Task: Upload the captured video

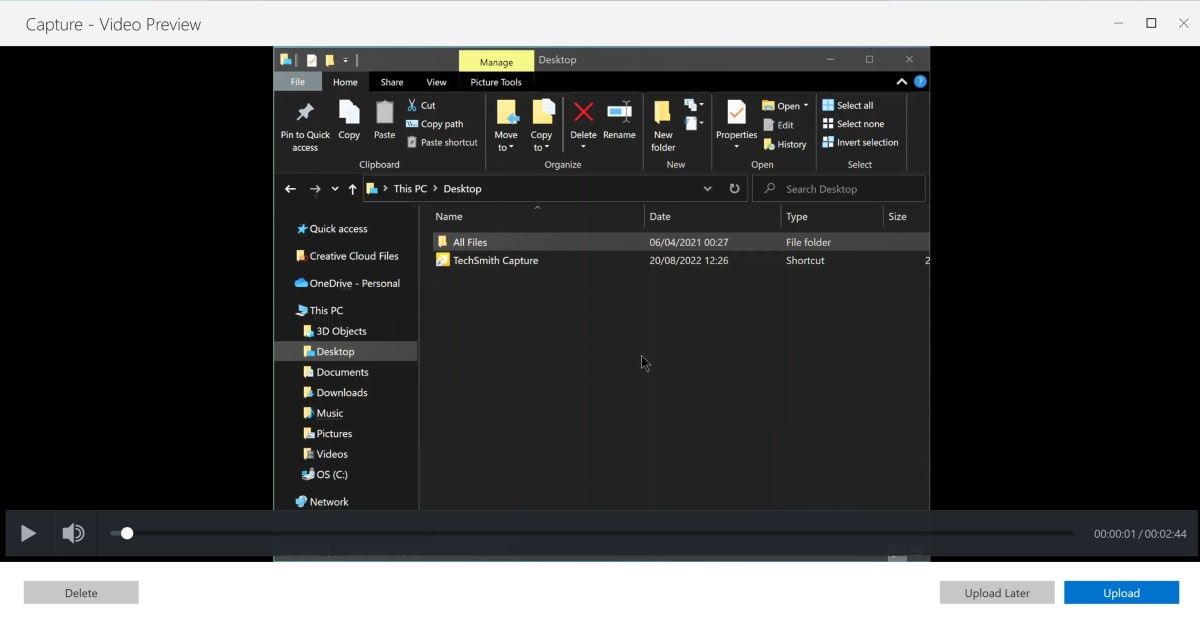Action: tap(1121, 592)
